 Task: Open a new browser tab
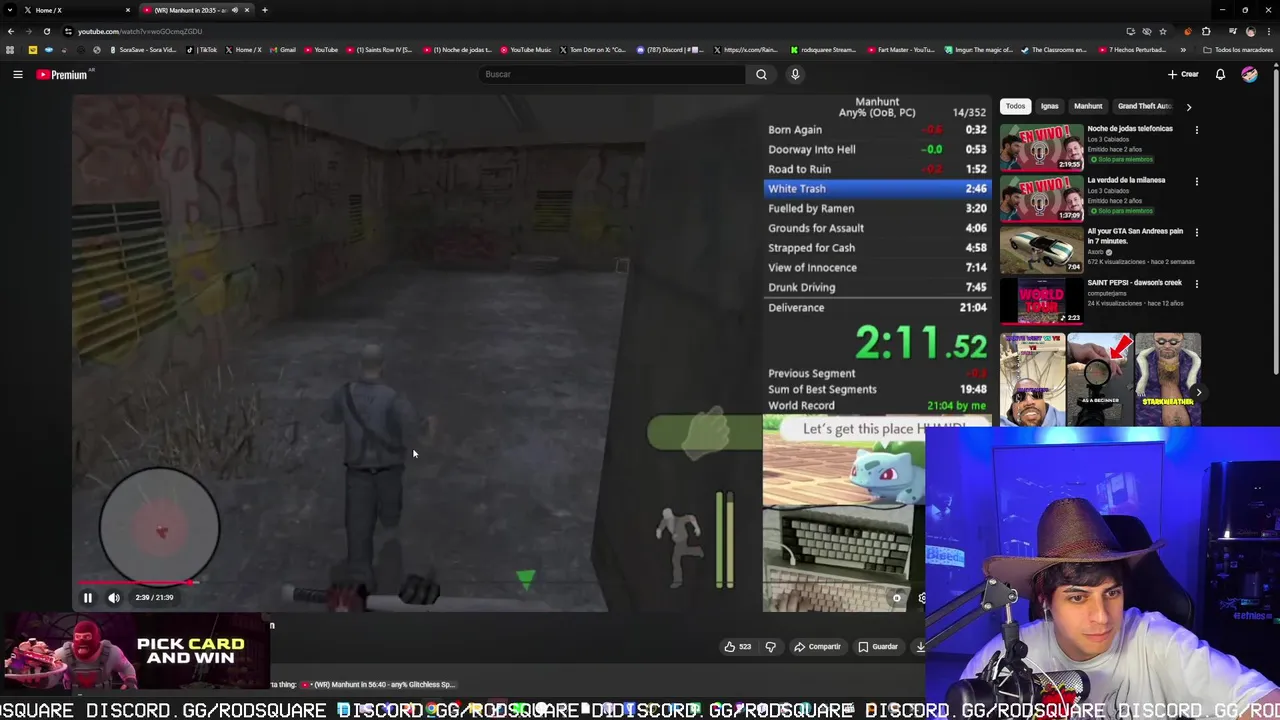(x=265, y=10)
